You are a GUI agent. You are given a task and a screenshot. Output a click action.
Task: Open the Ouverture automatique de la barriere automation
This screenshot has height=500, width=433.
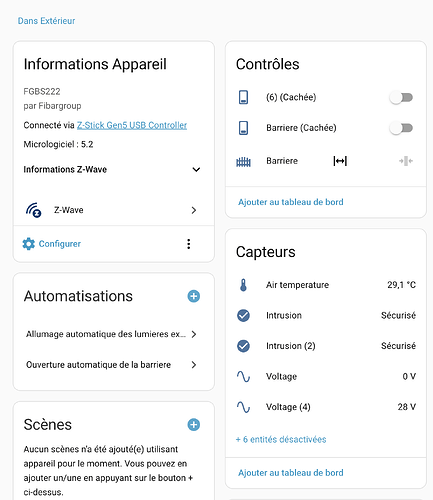click(112, 365)
